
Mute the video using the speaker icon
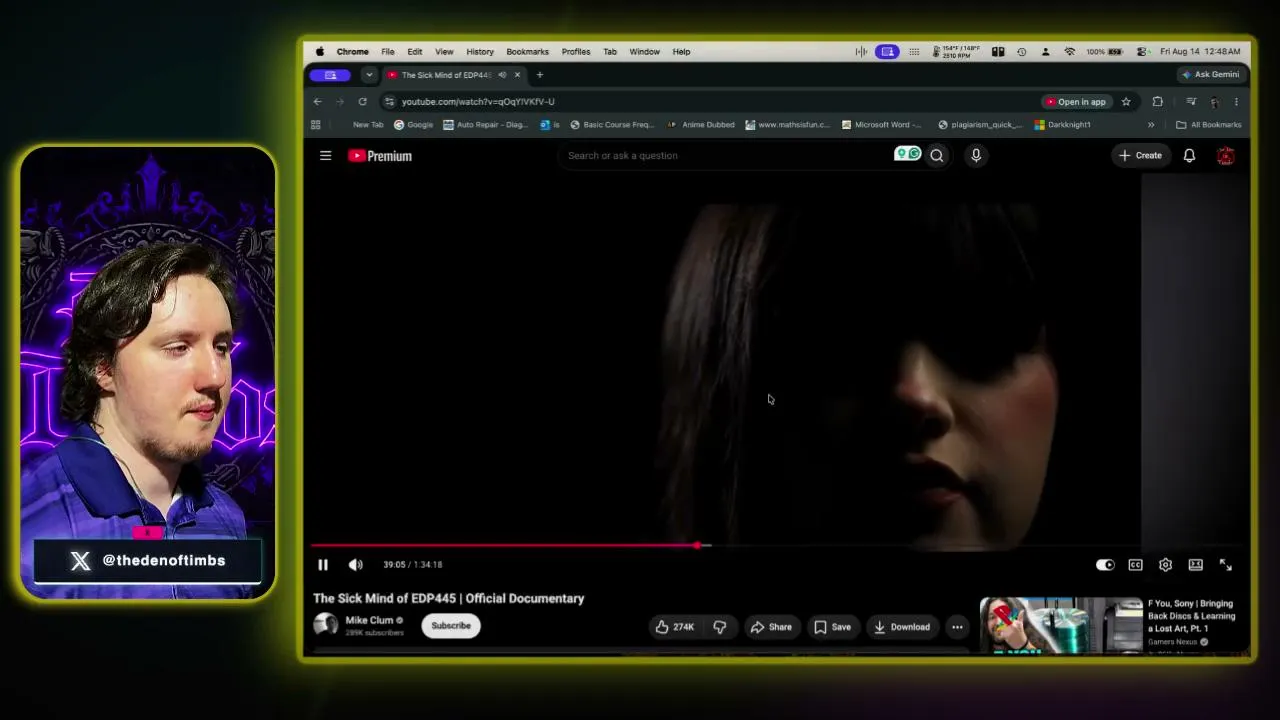pos(356,565)
